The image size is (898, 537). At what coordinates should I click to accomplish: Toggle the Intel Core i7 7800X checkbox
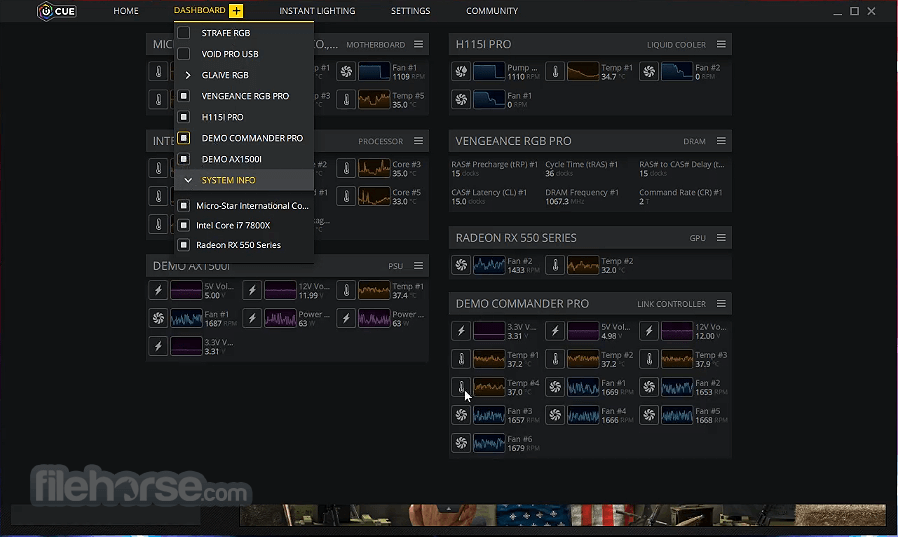[183, 225]
